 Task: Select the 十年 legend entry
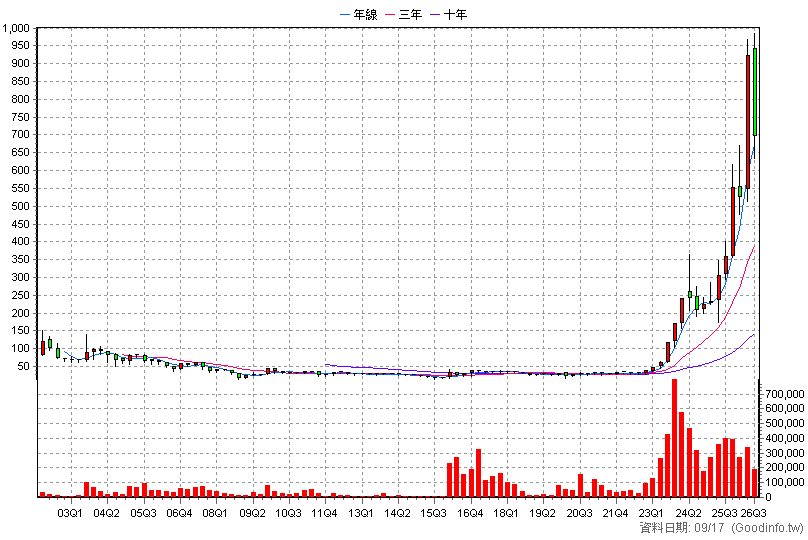point(449,15)
